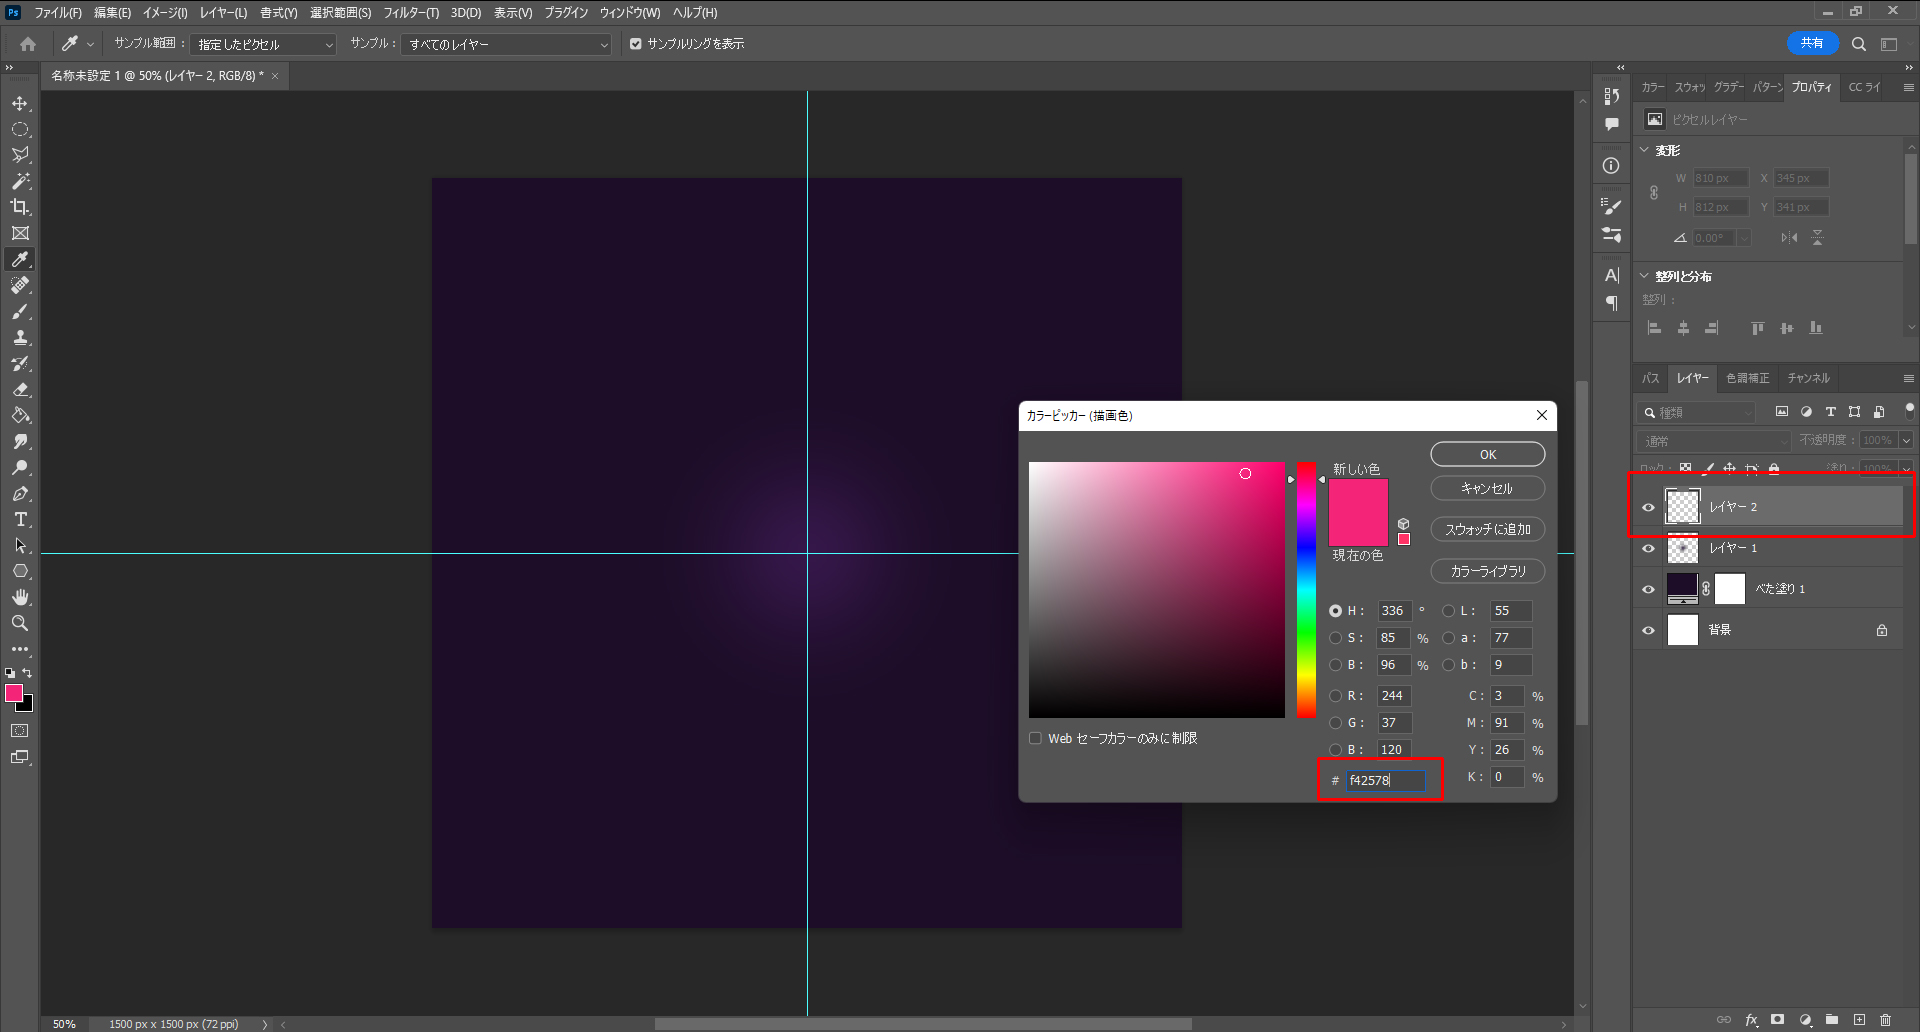
Task: Open the サンプル範囲 dropdown
Action: [x=264, y=44]
